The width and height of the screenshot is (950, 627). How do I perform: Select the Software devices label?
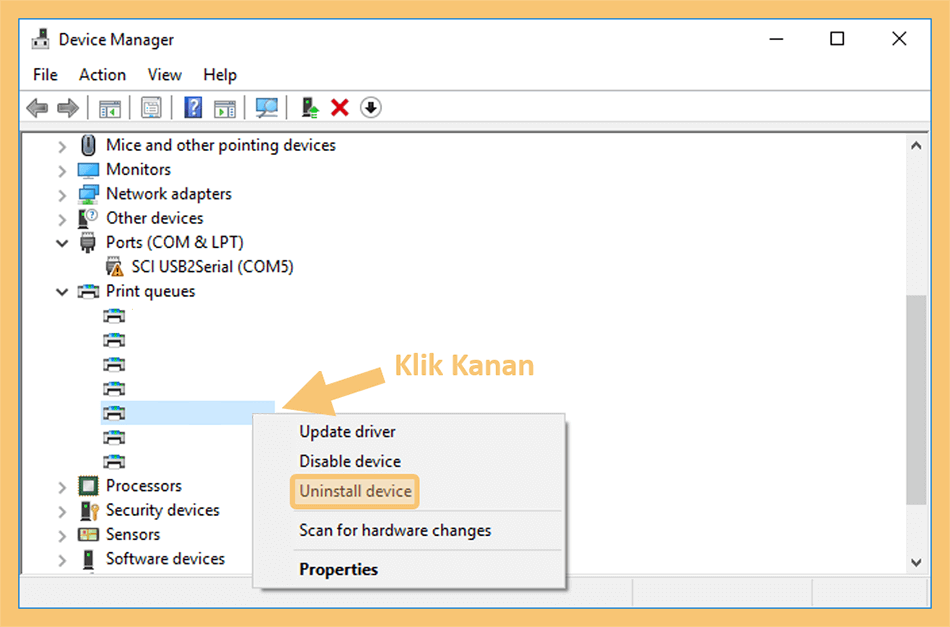(x=165, y=559)
